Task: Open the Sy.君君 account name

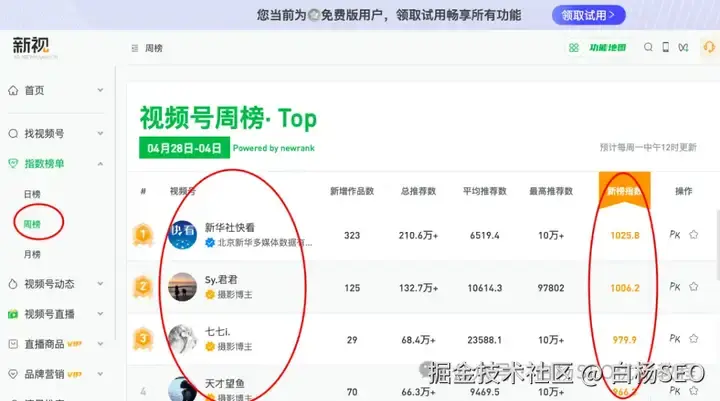Action: pyautogui.click(x=221, y=280)
